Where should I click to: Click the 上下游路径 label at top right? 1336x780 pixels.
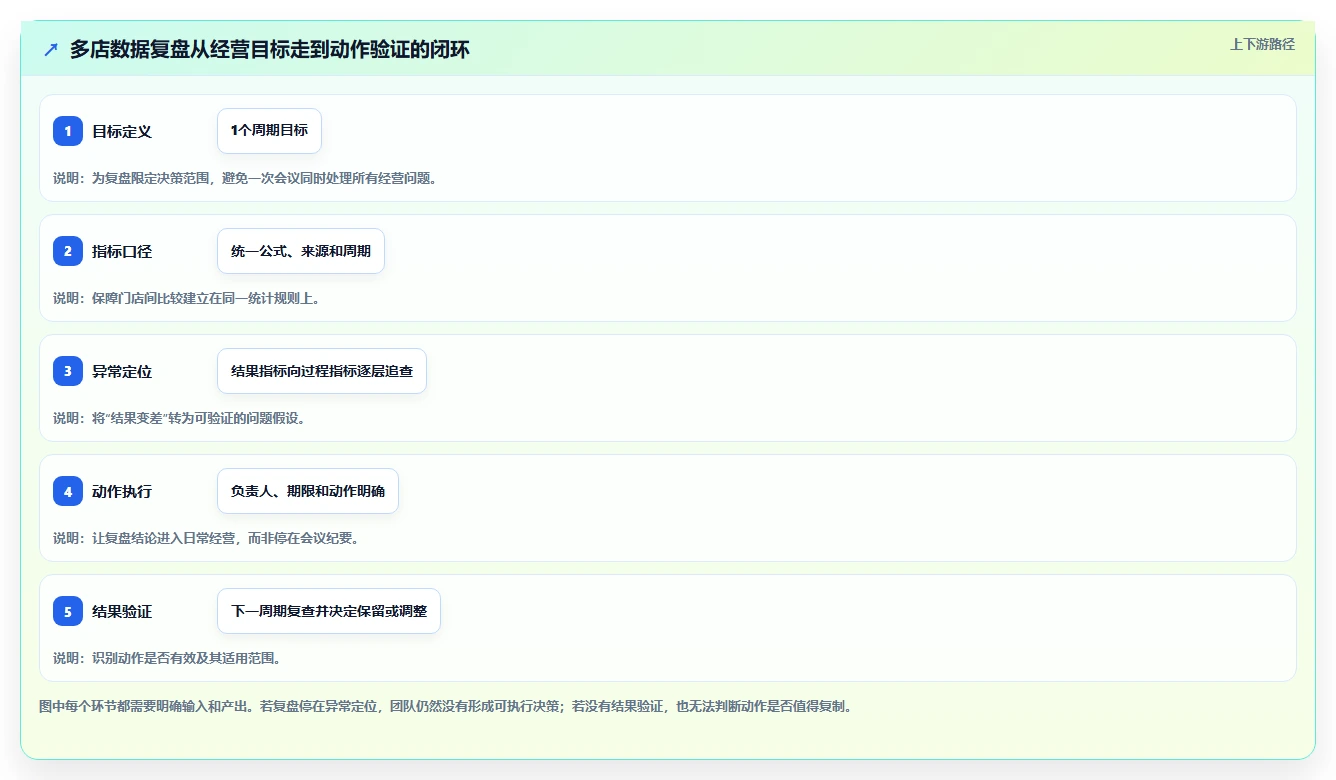coord(1262,44)
